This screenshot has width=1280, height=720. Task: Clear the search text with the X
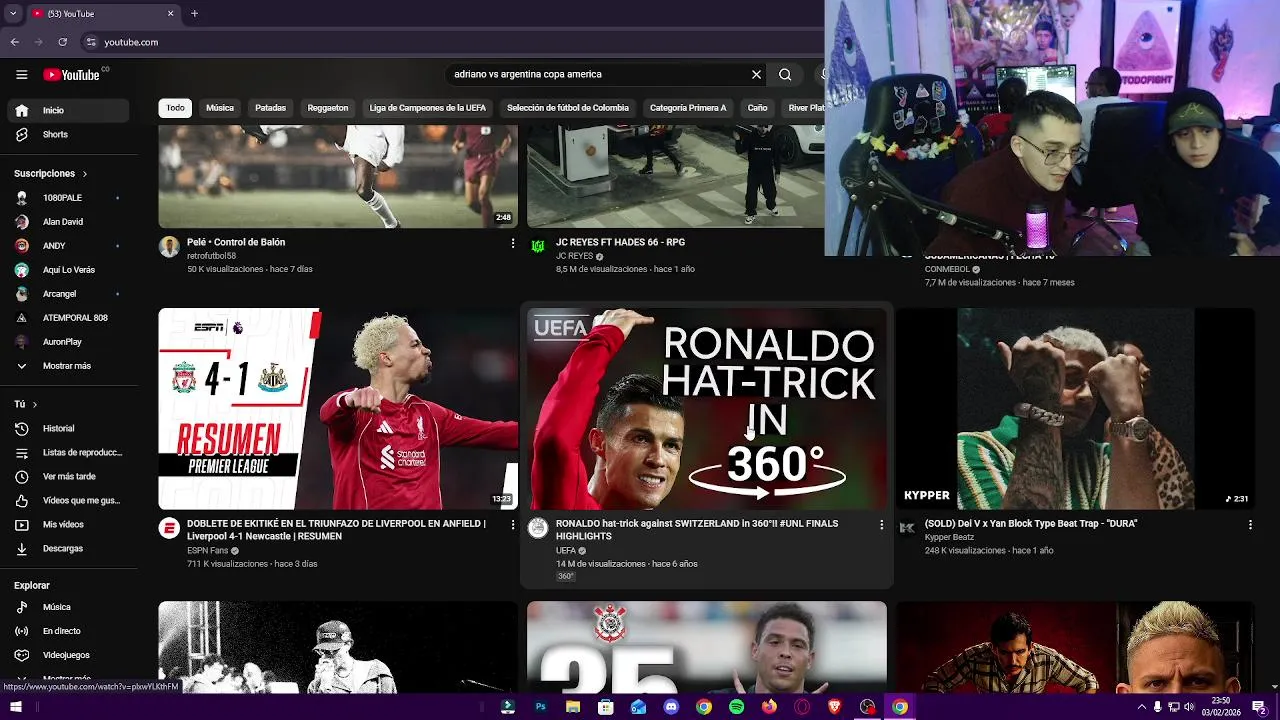pos(756,74)
